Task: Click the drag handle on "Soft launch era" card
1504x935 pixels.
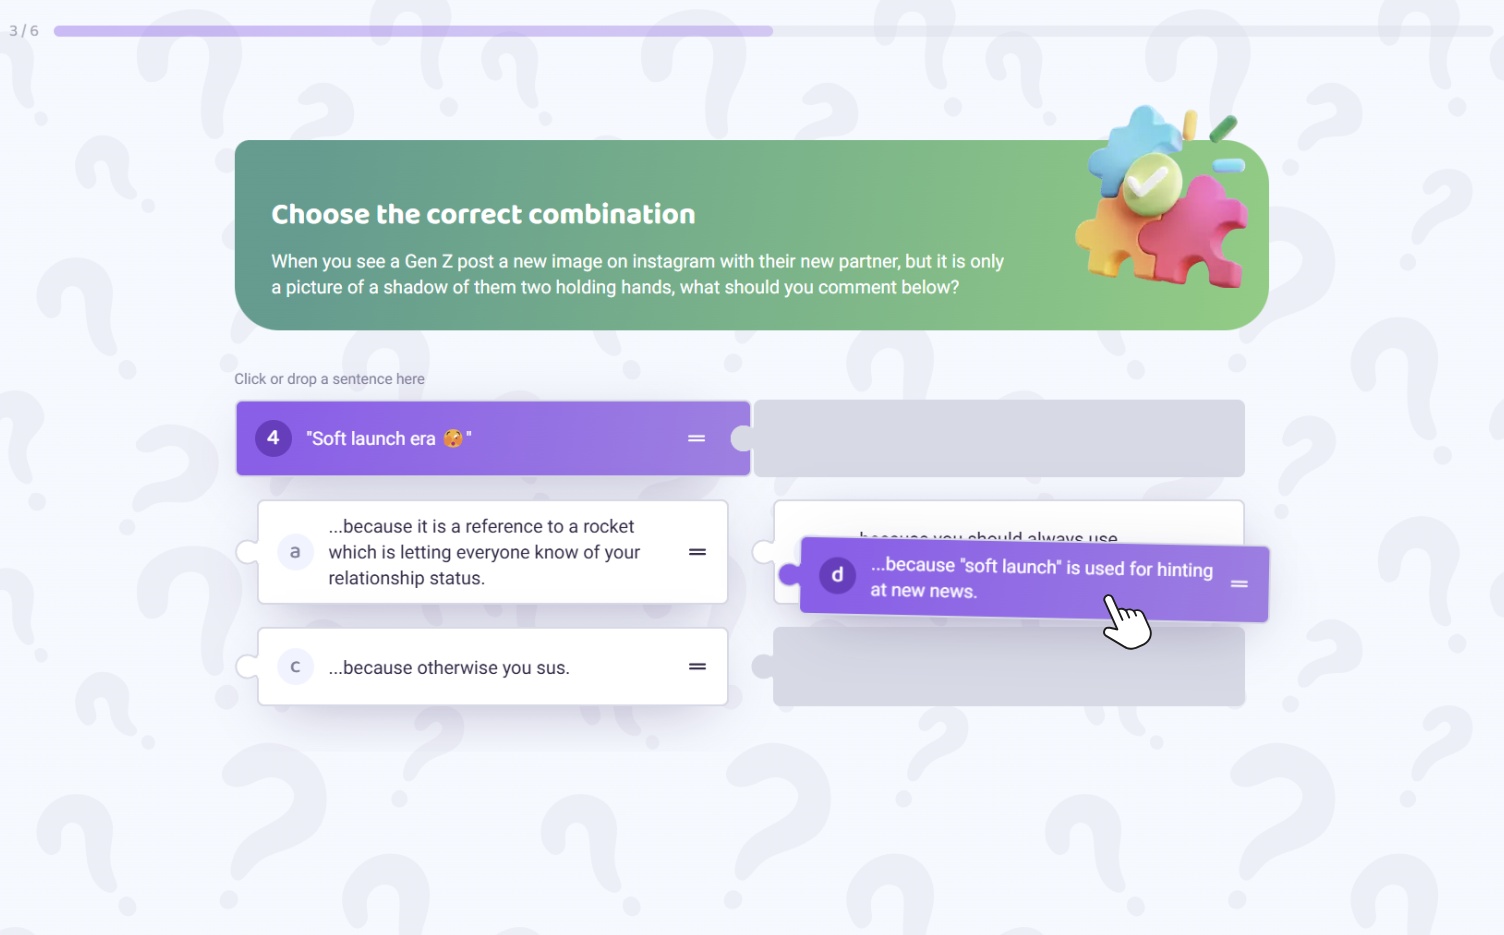Action: tap(697, 438)
